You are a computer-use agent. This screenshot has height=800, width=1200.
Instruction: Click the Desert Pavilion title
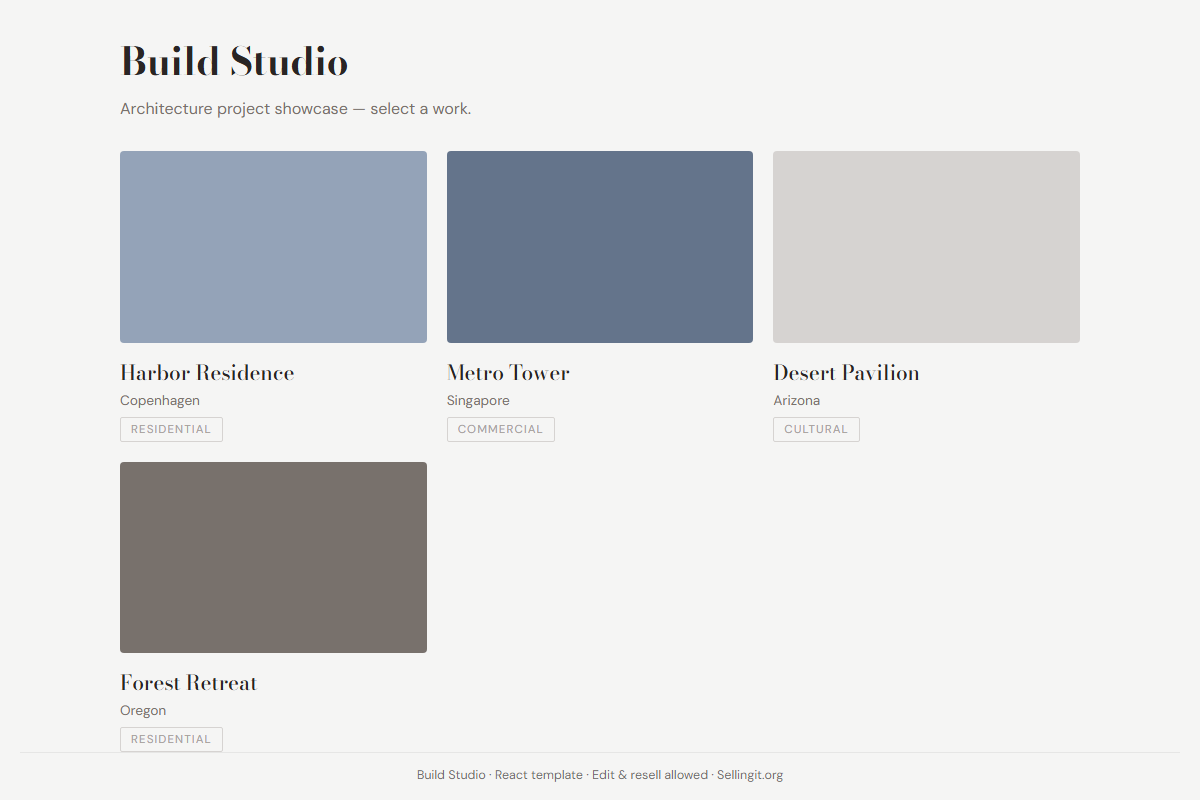pyautogui.click(x=846, y=373)
